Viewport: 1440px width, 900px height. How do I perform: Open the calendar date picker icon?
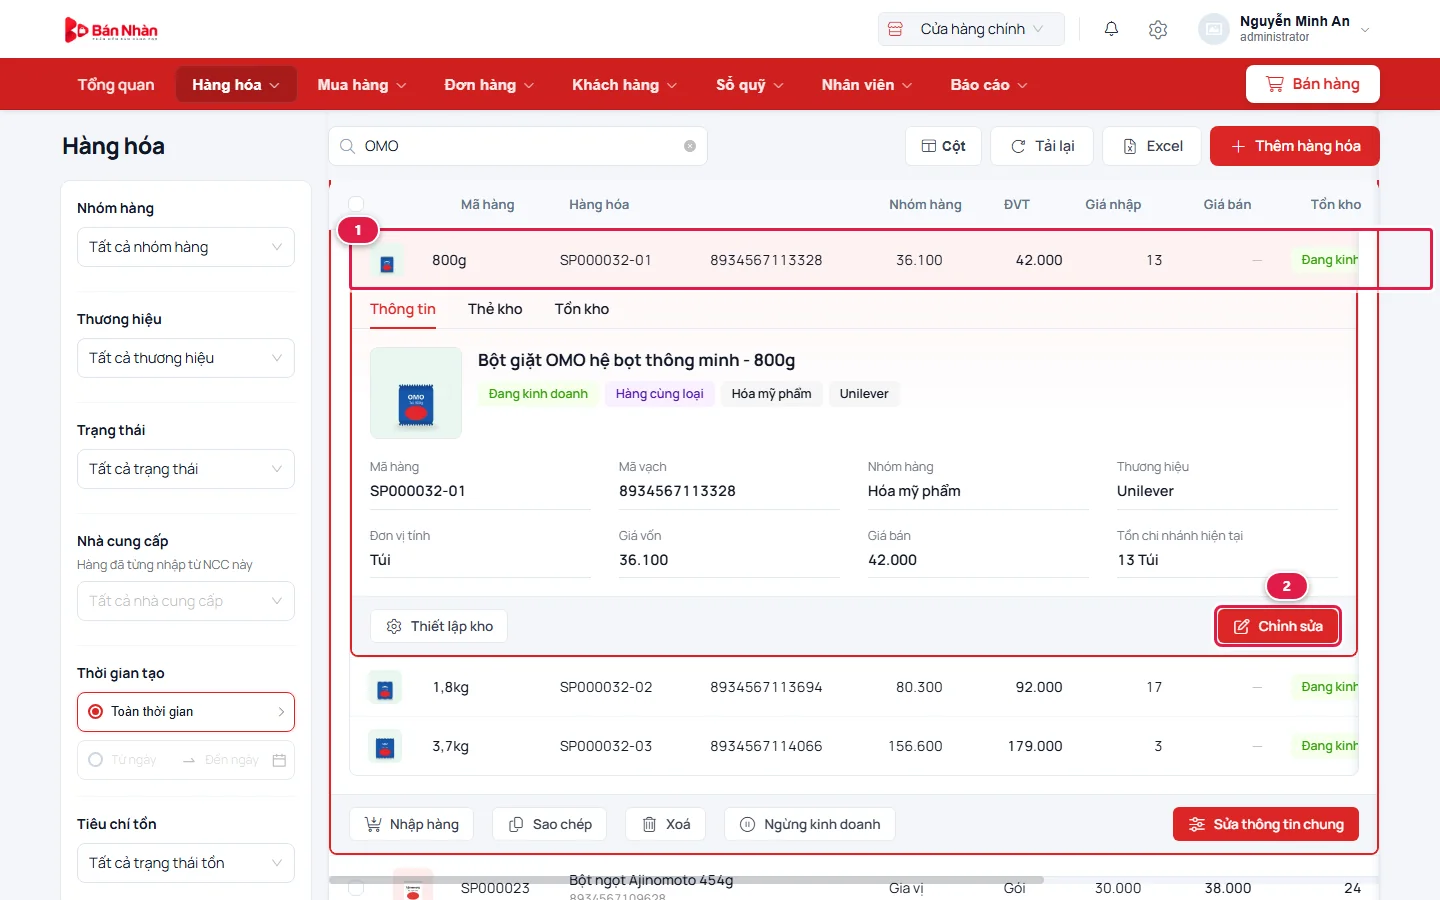click(279, 760)
